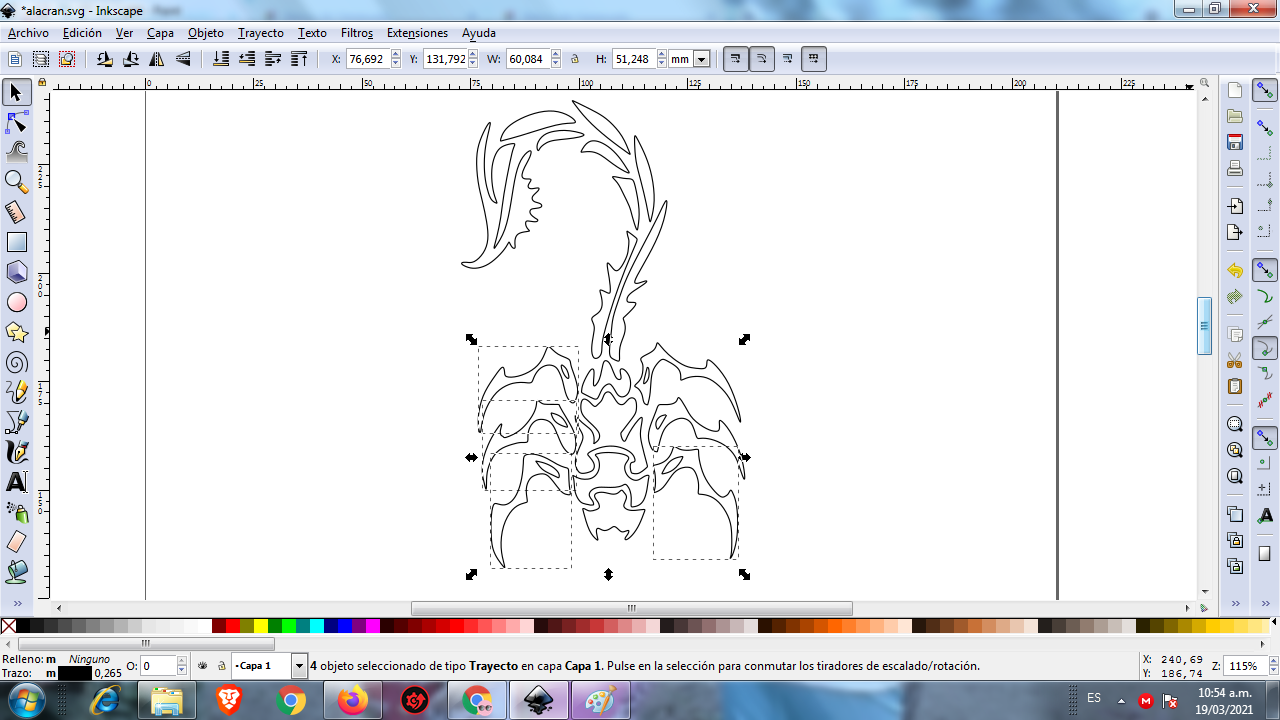Open the Filtros menu

(357, 33)
